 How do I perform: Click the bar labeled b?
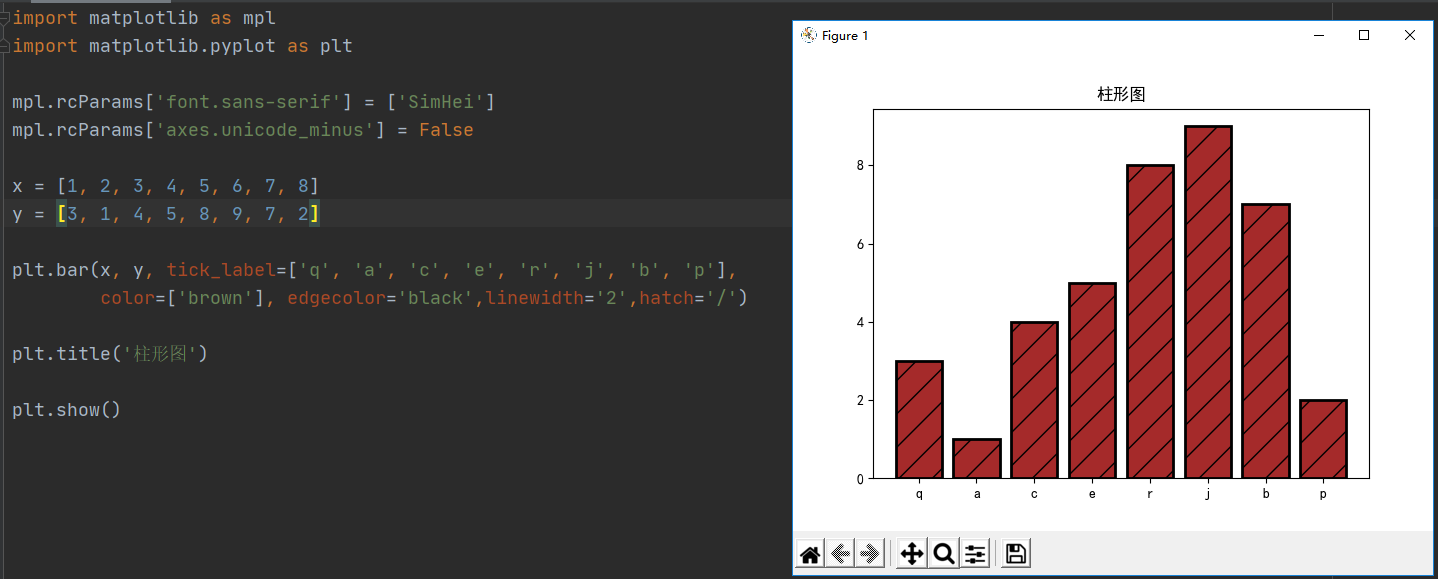1266,341
